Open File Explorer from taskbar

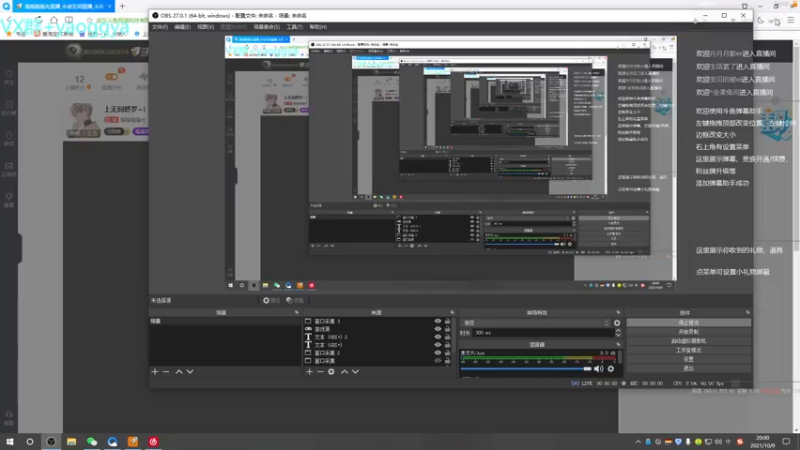71,441
